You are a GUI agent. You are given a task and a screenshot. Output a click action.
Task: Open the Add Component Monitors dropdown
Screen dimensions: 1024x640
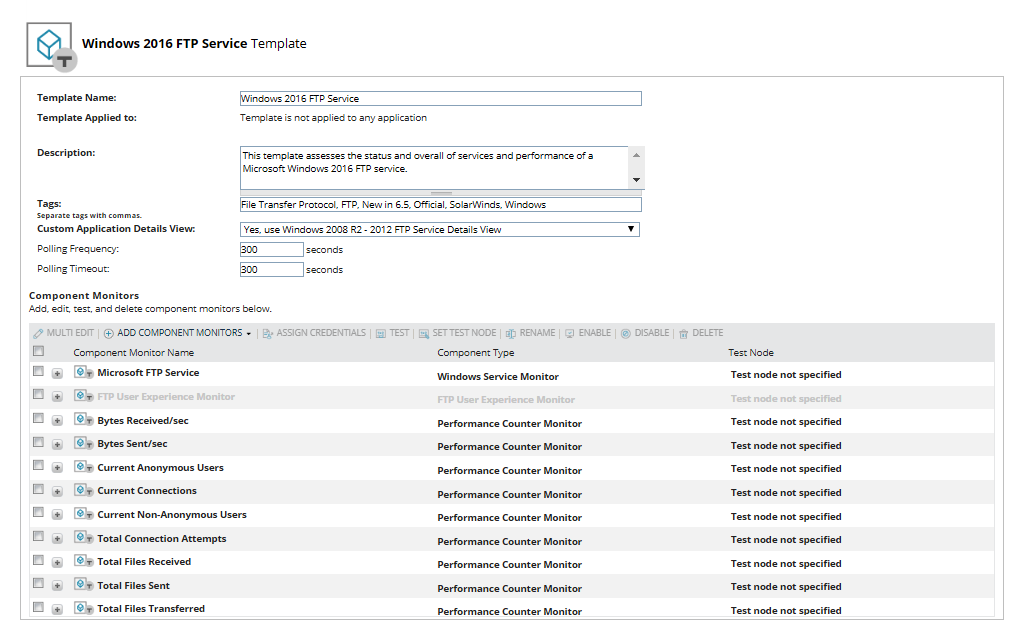click(x=249, y=333)
